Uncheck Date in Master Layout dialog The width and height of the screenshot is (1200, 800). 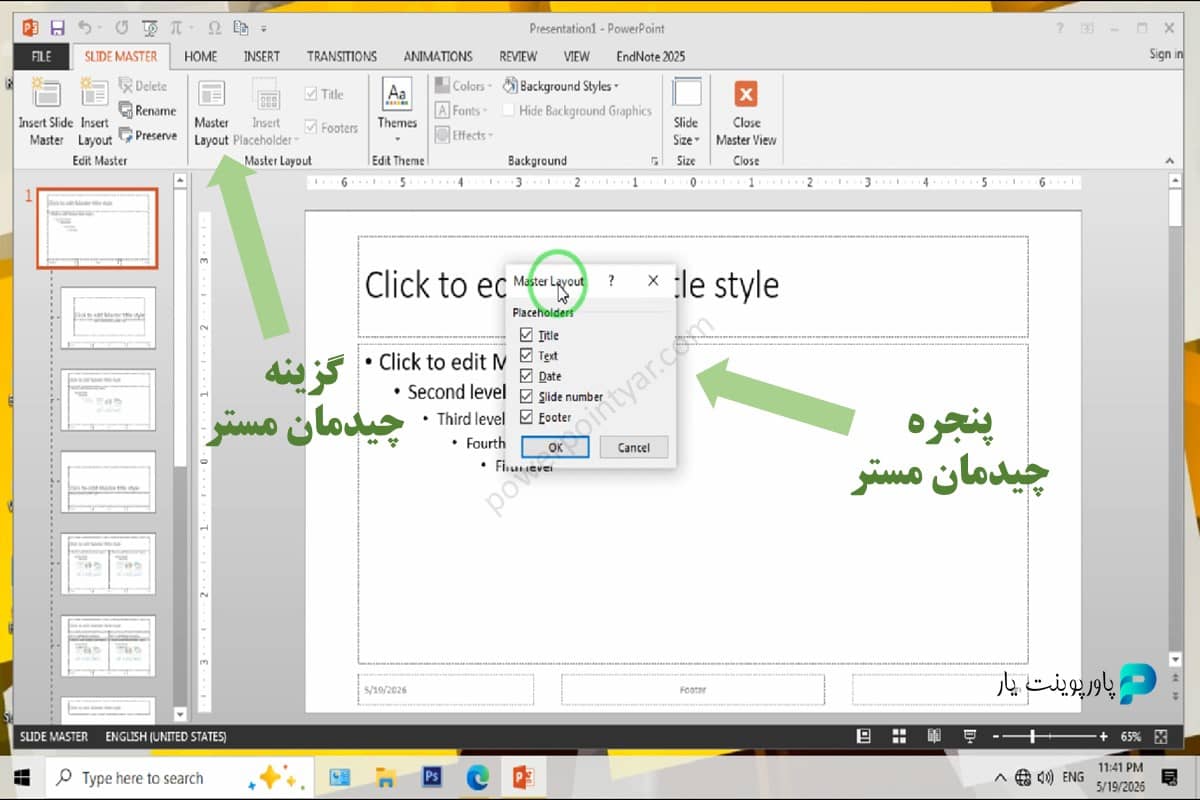pos(526,376)
